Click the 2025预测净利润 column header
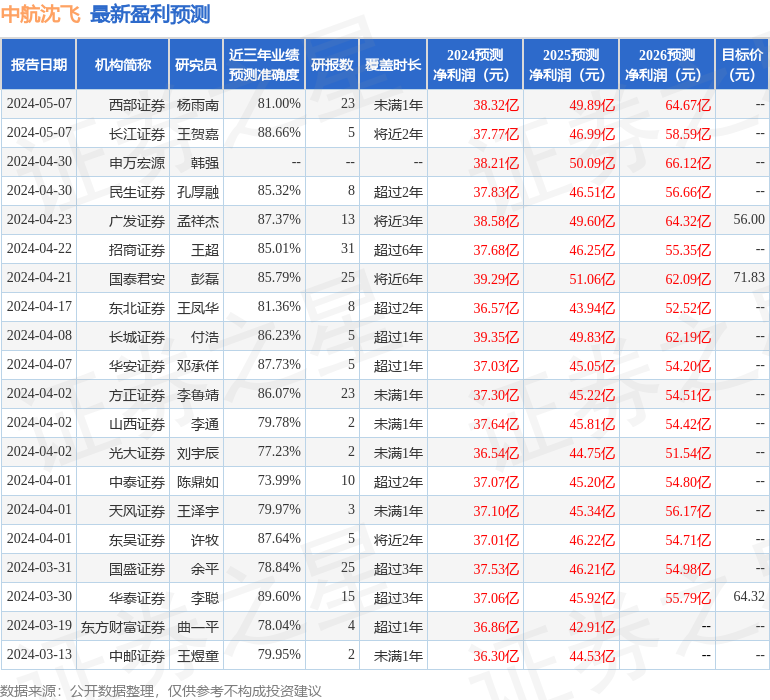The height and width of the screenshot is (700, 770). pos(571,65)
